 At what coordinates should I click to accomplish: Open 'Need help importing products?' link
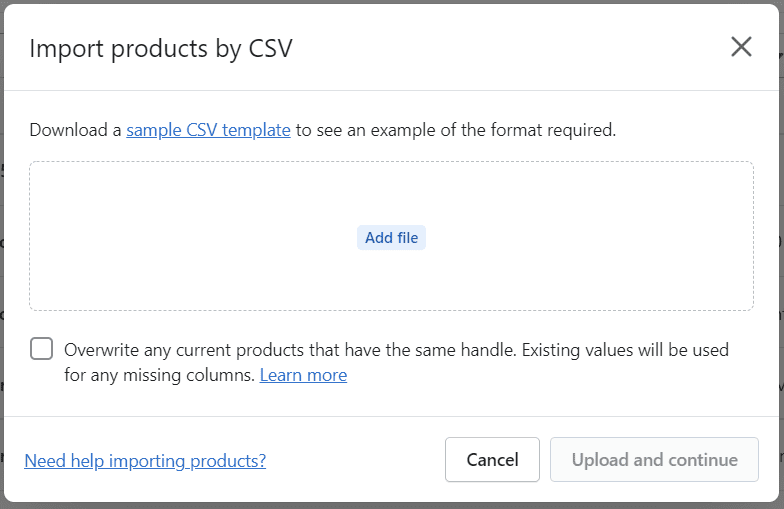pos(145,460)
